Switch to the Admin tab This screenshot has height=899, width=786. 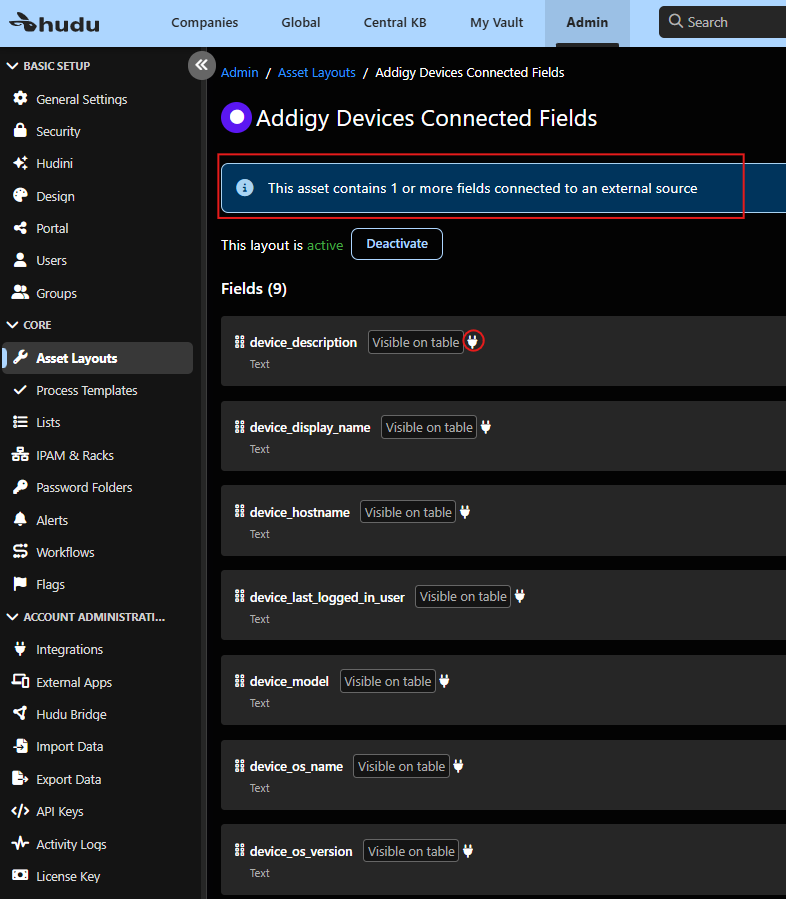coord(587,21)
